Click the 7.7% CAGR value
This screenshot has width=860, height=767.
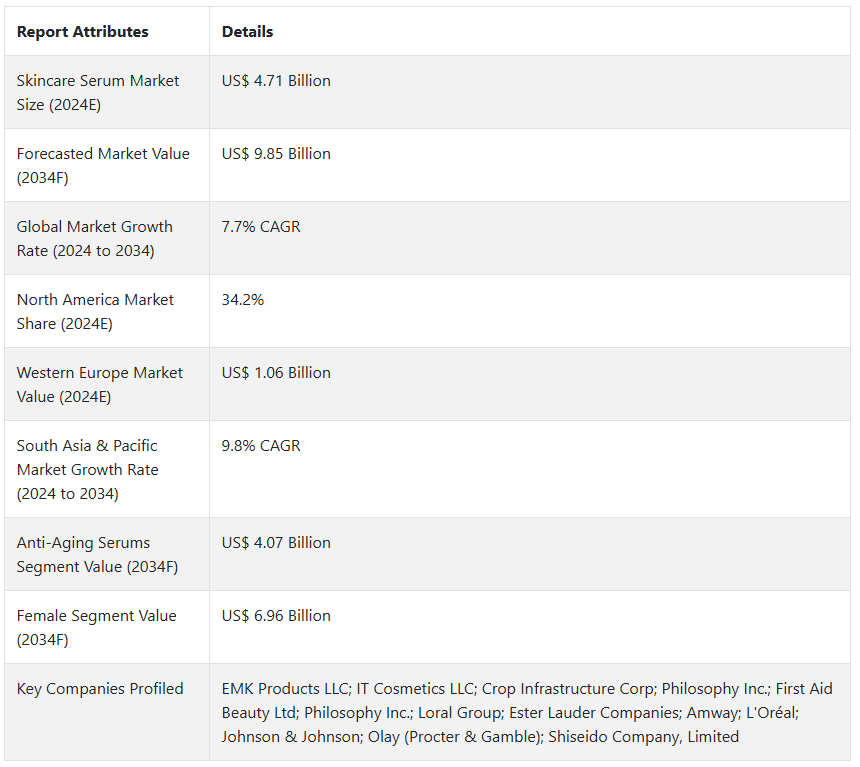click(x=261, y=227)
